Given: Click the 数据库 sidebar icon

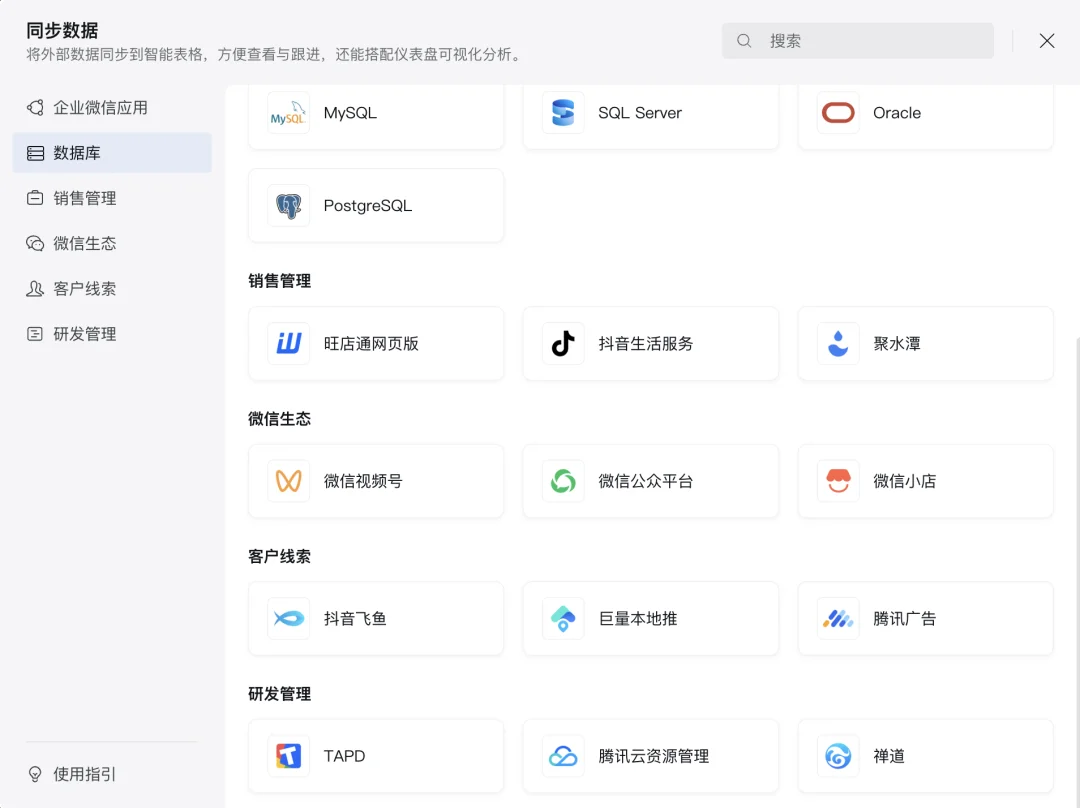Looking at the screenshot, I should (35, 153).
